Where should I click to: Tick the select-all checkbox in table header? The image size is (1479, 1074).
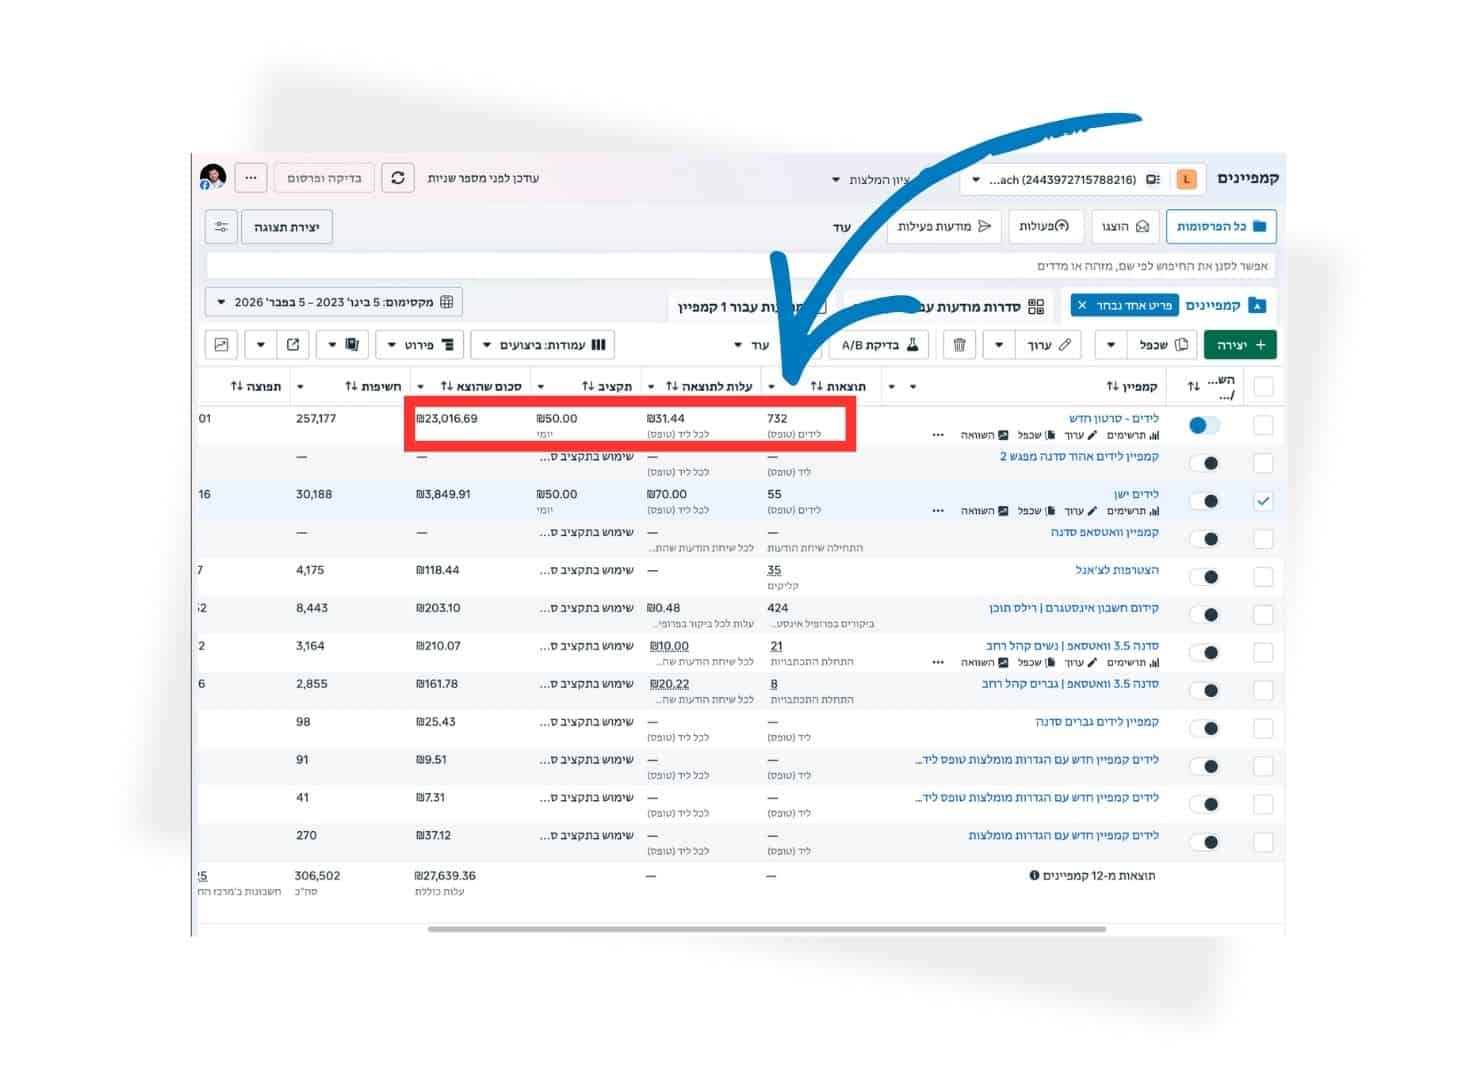(1263, 387)
